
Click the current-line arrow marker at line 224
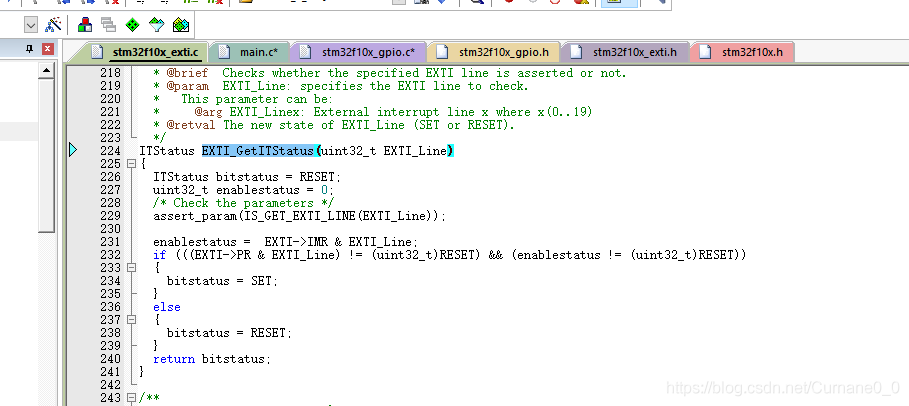(73, 151)
